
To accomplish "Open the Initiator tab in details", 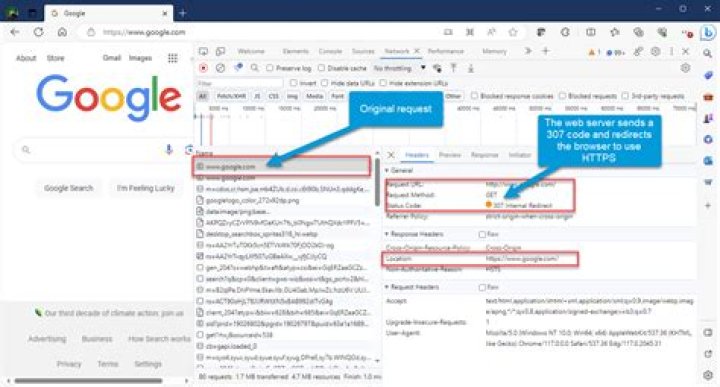I will click(519, 155).
